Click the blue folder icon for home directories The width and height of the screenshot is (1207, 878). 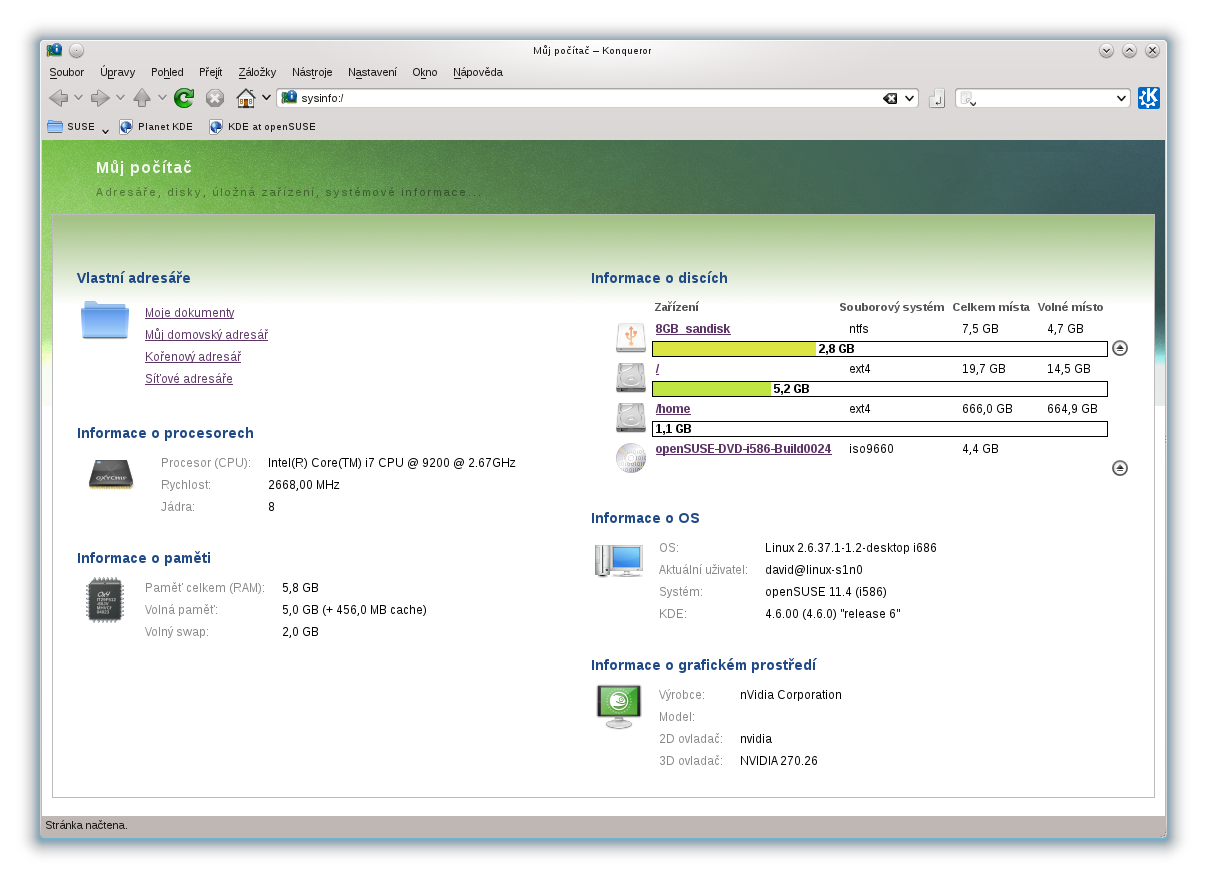(105, 320)
